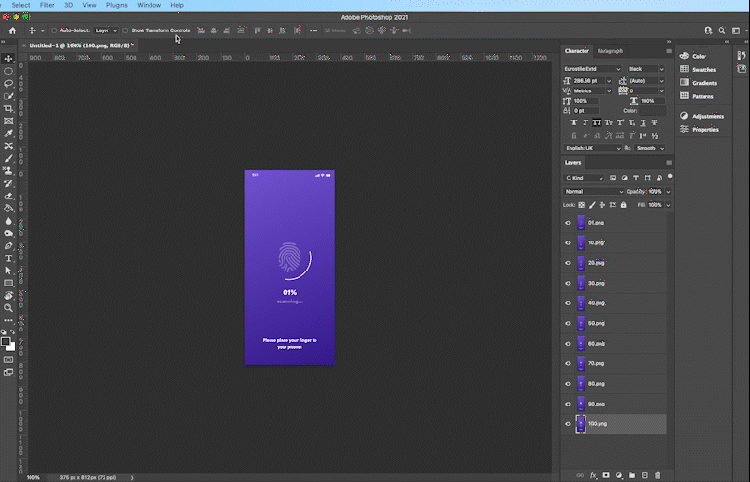Screen dimensions: 750x482
Task: Click the All Caps style button
Action: [x=597, y=123]
